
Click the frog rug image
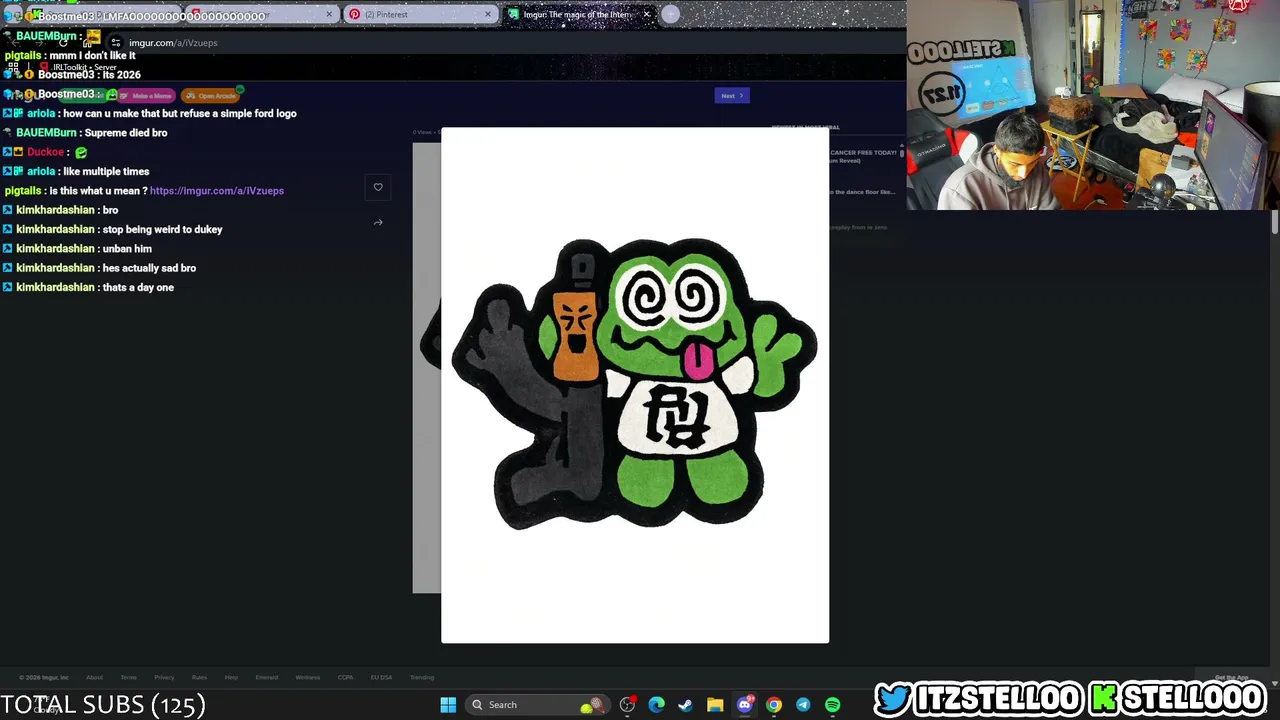point(635,385)
